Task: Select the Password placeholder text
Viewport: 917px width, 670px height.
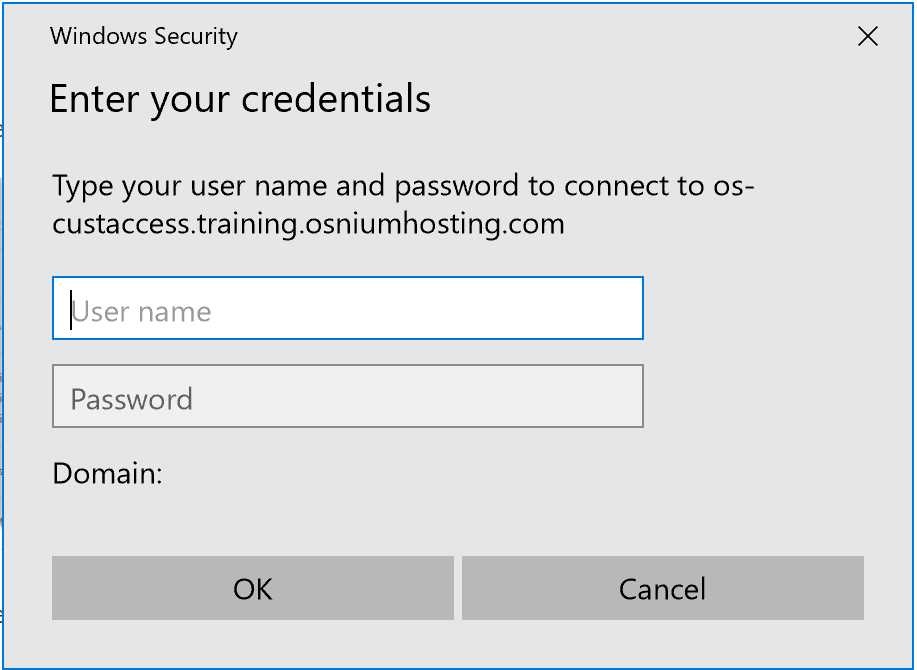Action: coord(130,397)
